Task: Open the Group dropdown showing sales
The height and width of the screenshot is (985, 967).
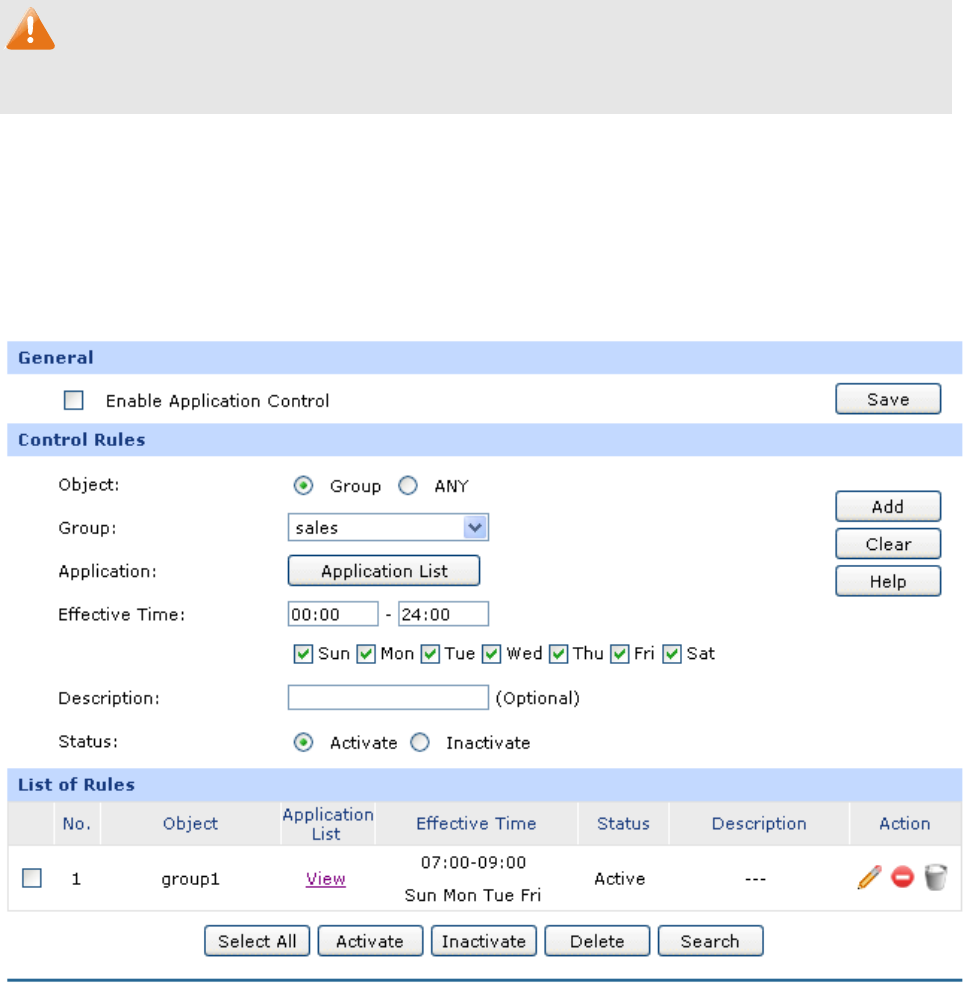Action: pyautogui.click(x=388, y=528)
